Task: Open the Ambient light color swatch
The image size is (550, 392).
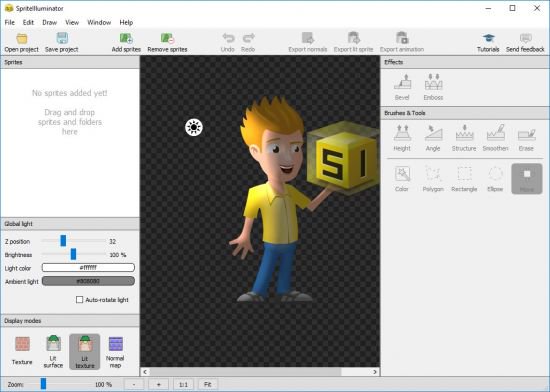Action: [88, 281]
